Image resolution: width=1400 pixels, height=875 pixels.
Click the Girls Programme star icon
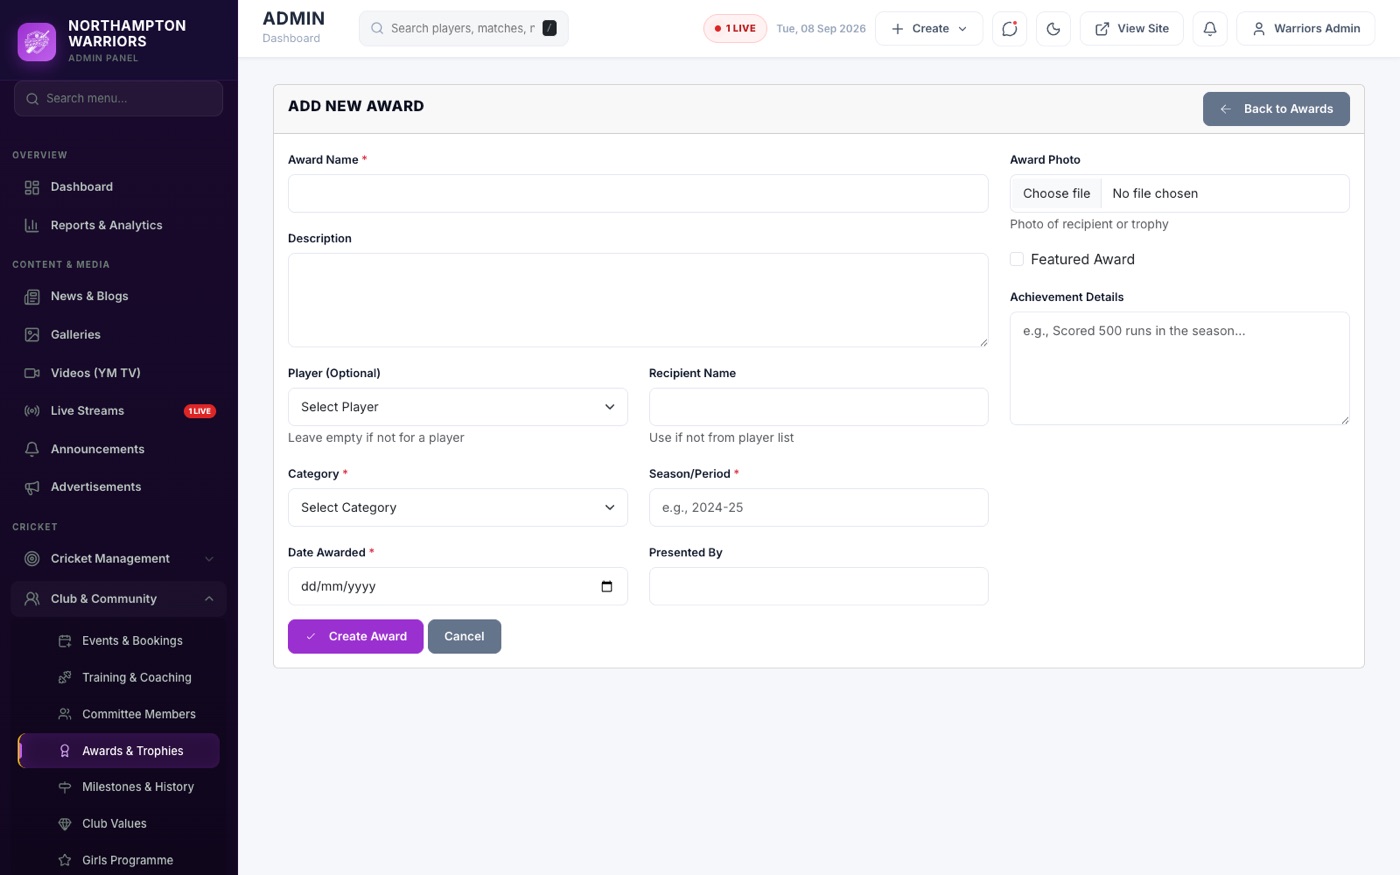65,860
